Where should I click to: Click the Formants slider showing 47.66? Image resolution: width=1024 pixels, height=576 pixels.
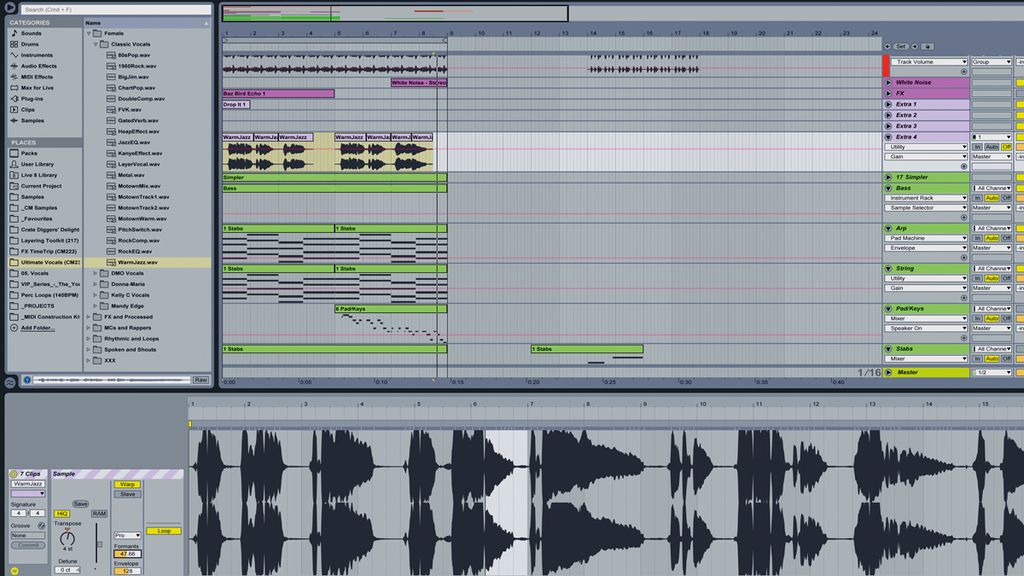[x=127, y=553]
